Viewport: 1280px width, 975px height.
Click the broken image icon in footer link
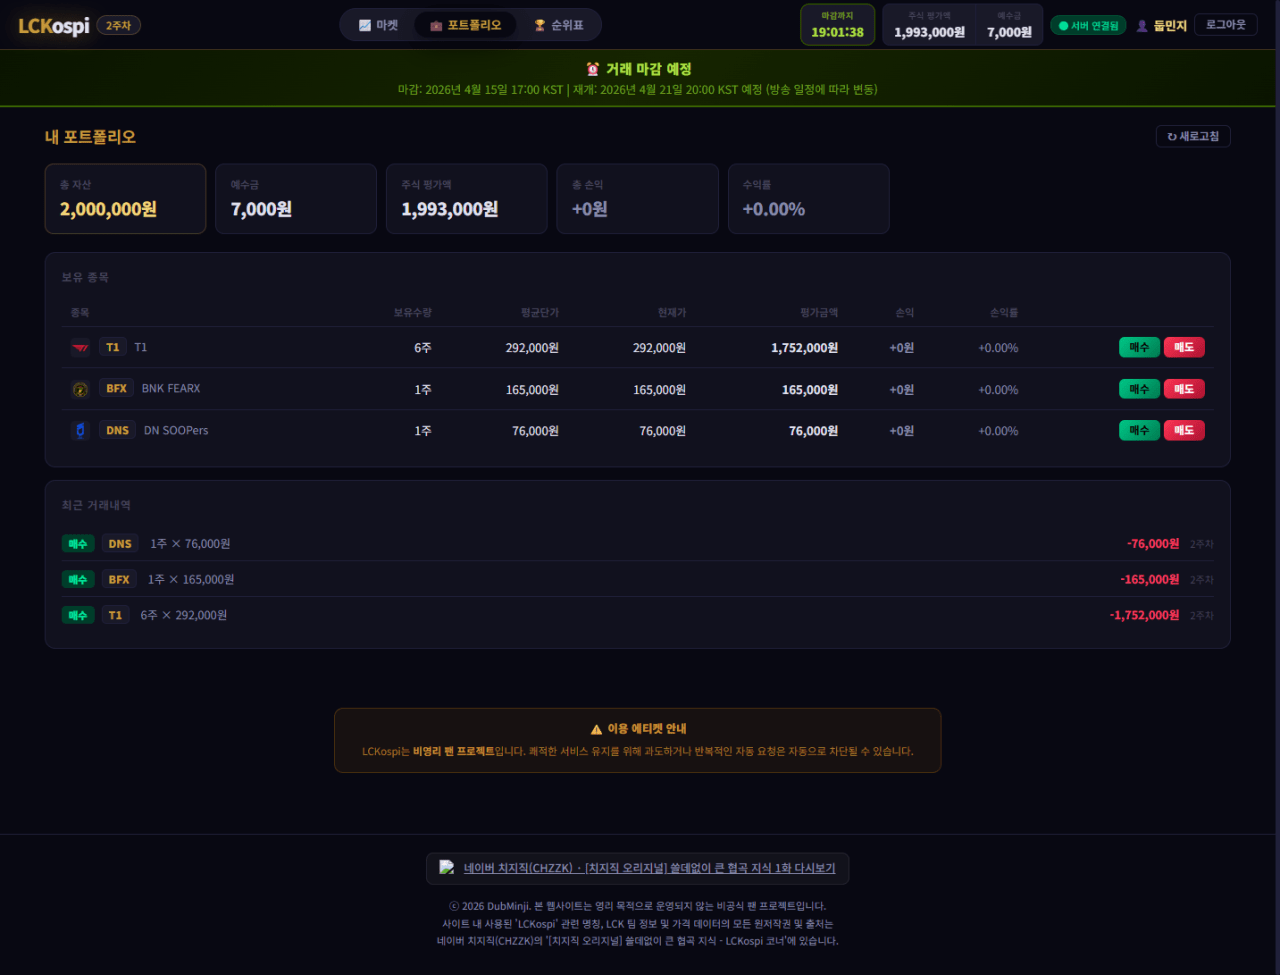[447, 868]
